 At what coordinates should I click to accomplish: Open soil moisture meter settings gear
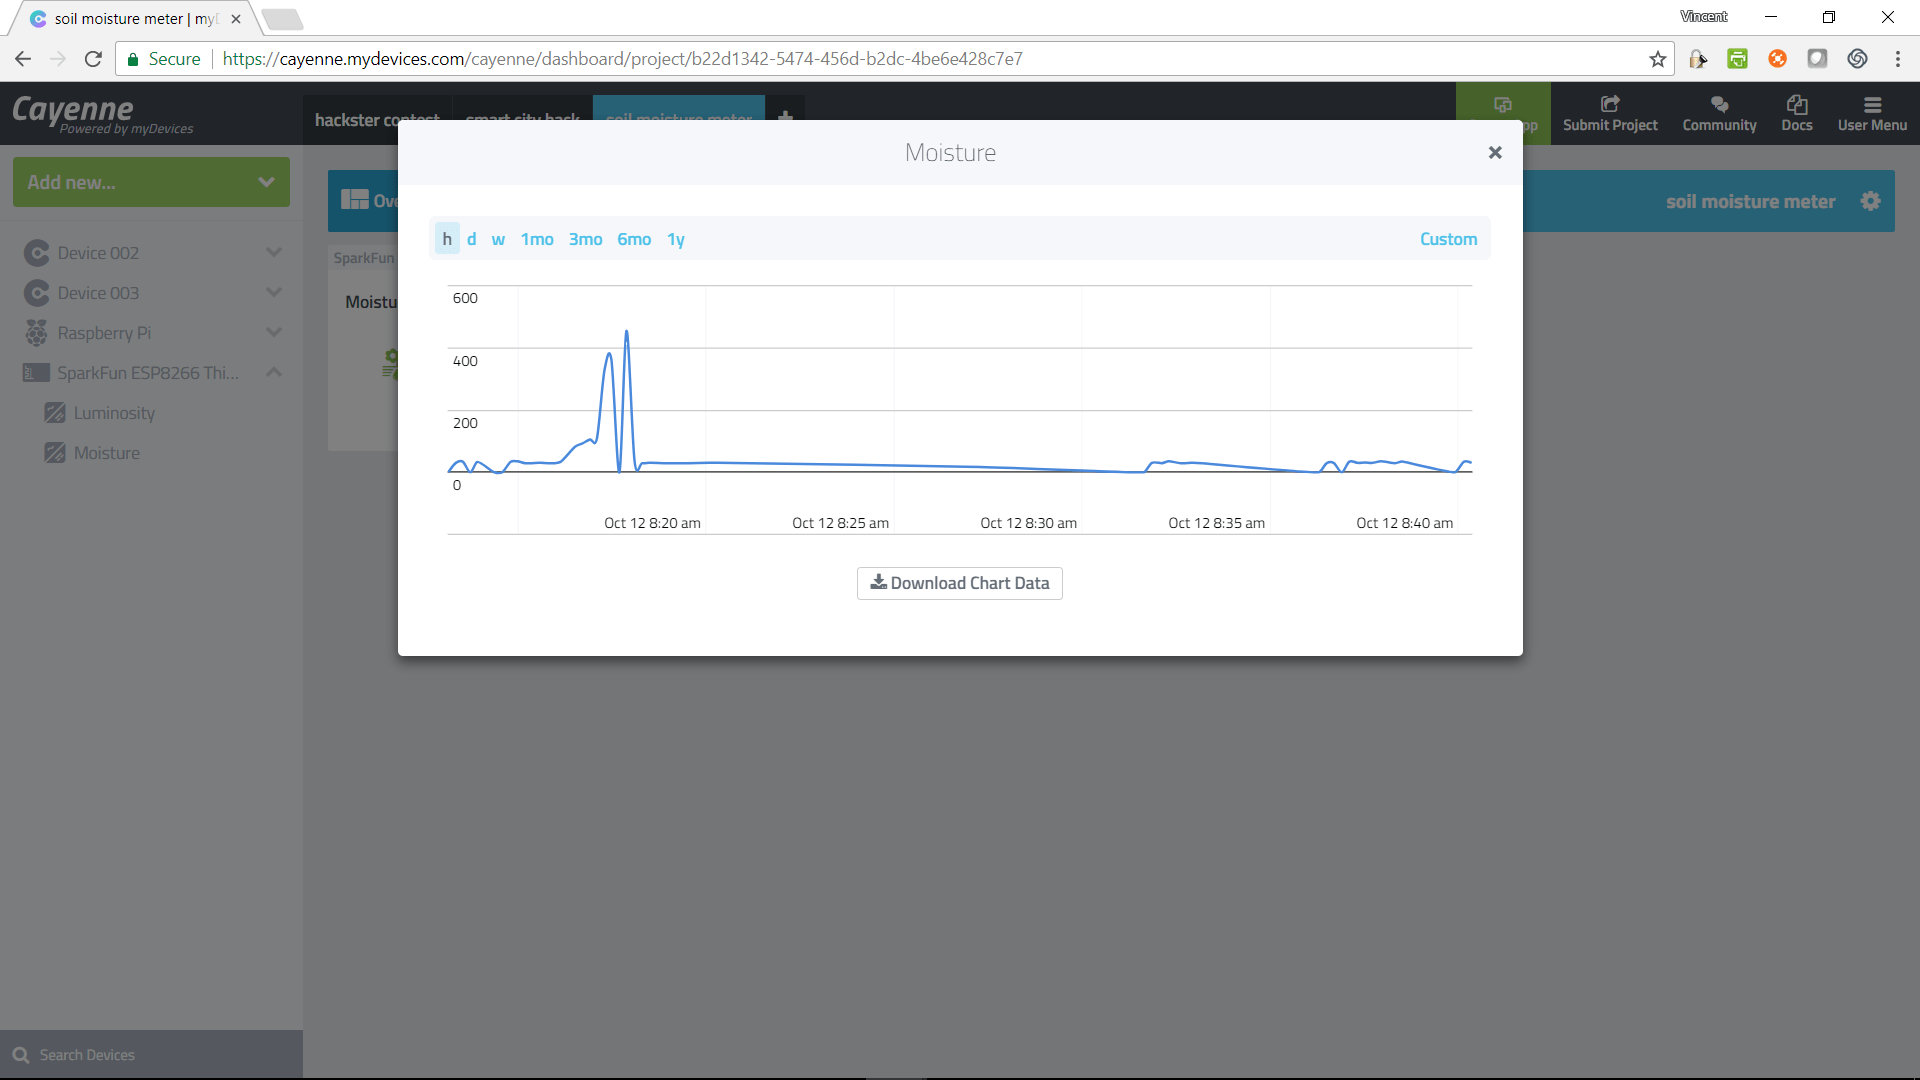[x=1870, y=201]
